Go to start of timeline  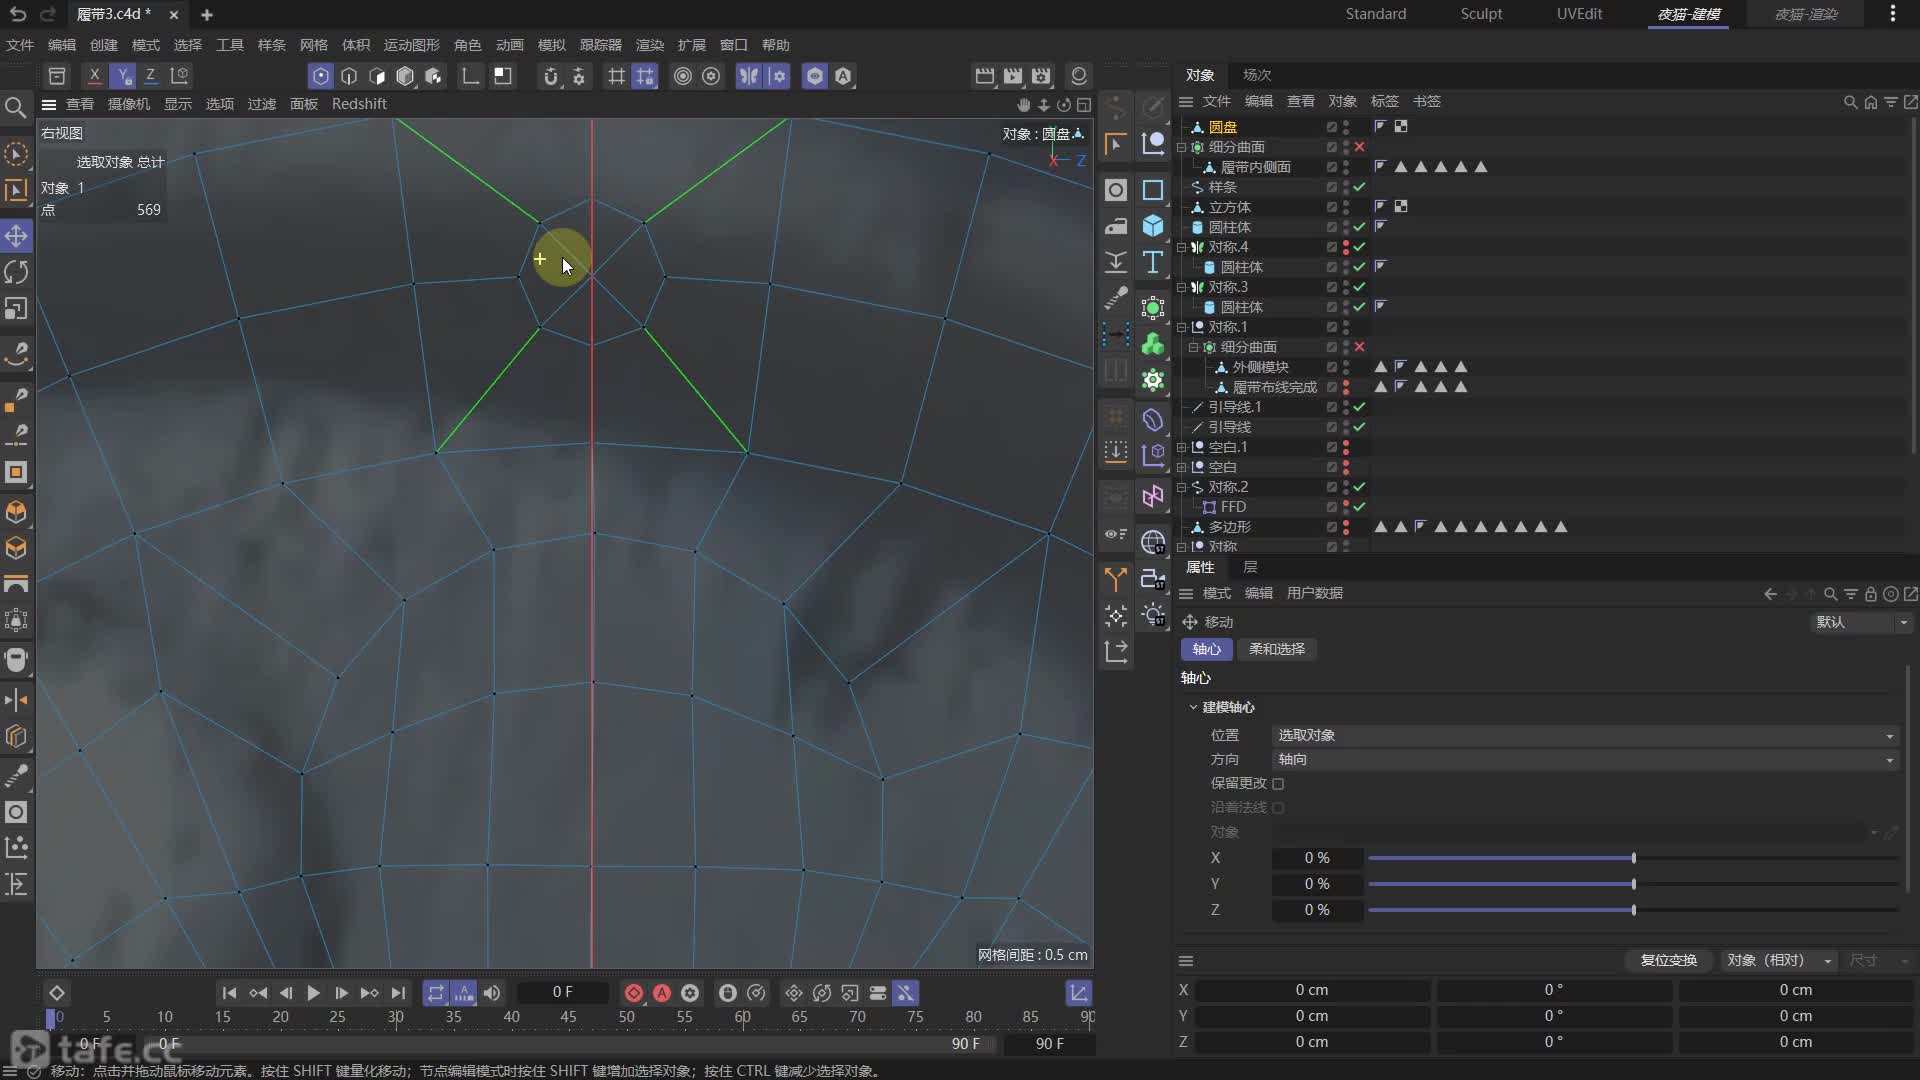click(x=229, y=993)
